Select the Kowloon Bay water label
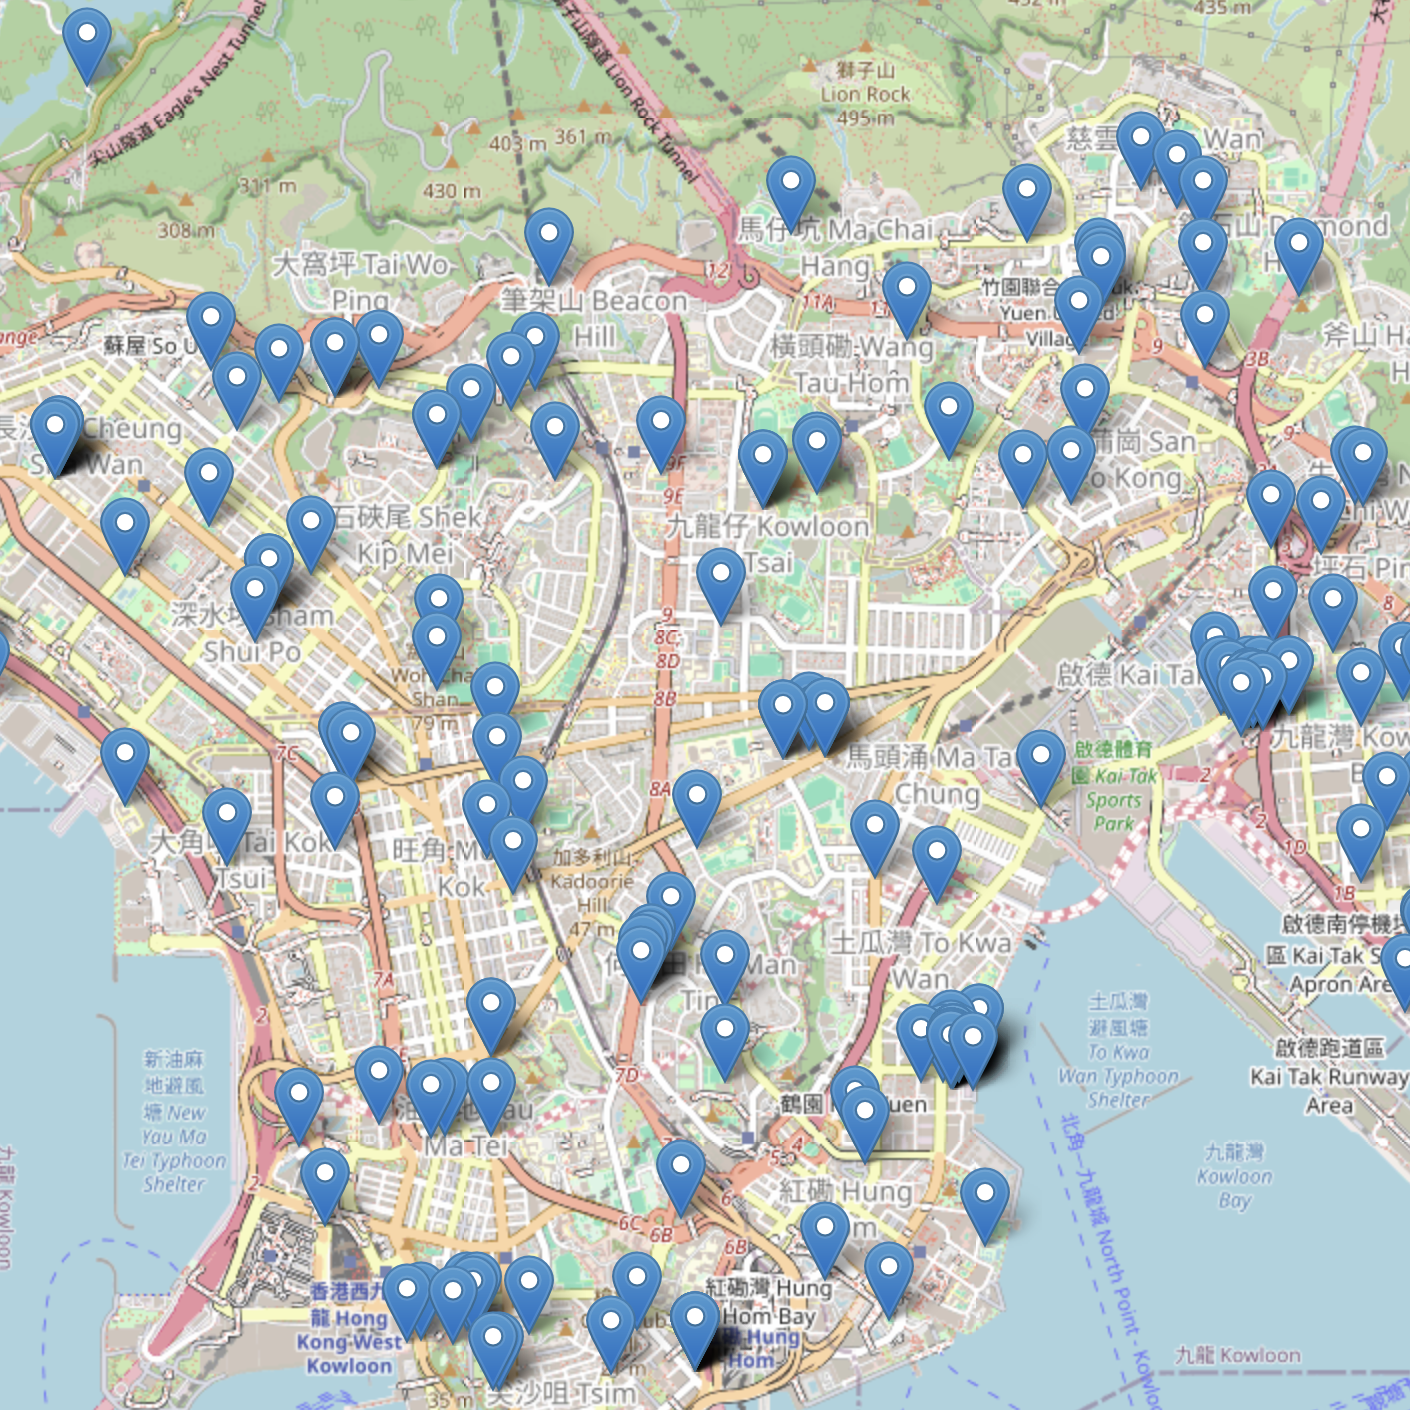Screen dimensions: 1410x1410 pos(1235,1176)
